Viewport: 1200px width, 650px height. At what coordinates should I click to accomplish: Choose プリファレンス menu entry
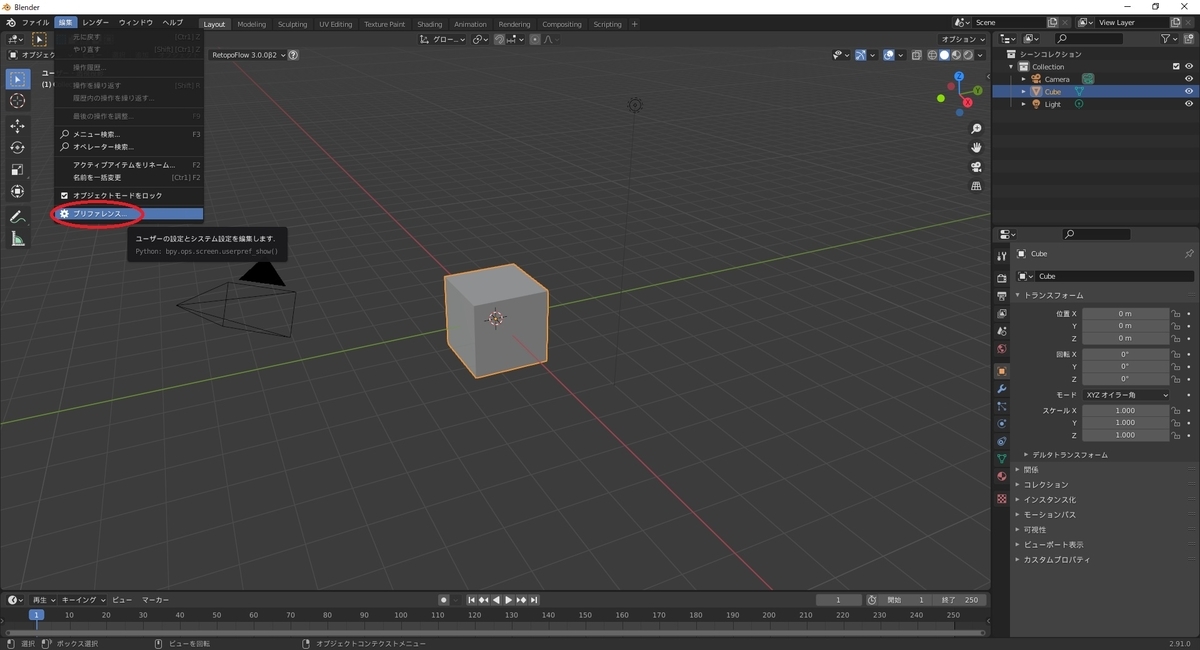coord(130,214)
